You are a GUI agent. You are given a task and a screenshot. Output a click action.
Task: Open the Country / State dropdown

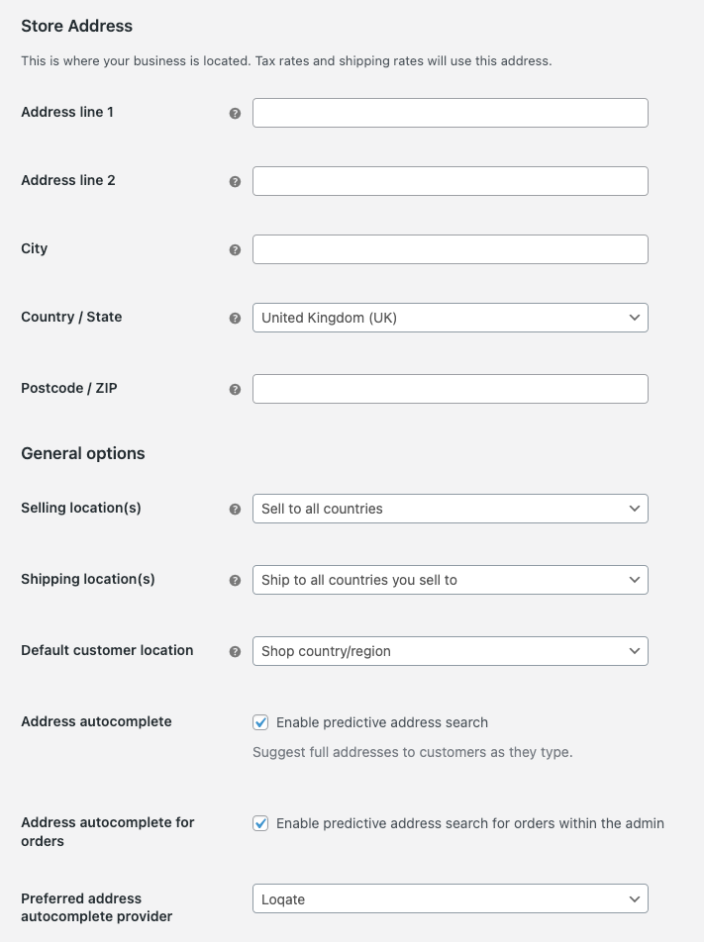click(x=450, y=318)
